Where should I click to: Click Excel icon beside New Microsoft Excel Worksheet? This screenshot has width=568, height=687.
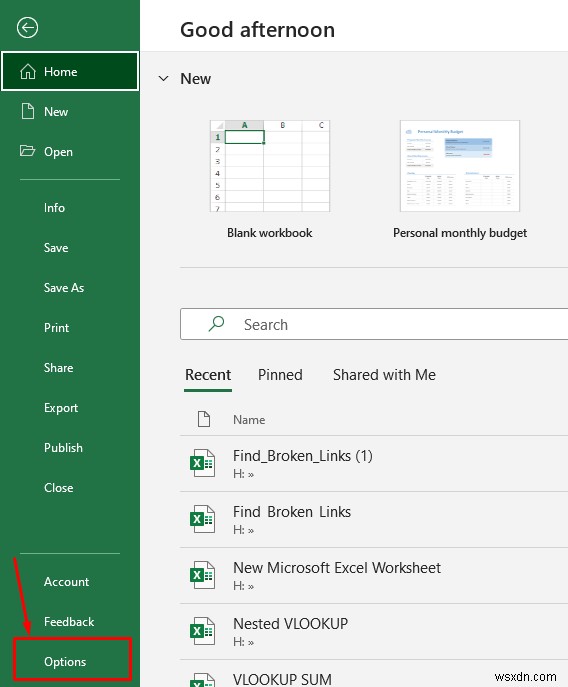point(202,575)
